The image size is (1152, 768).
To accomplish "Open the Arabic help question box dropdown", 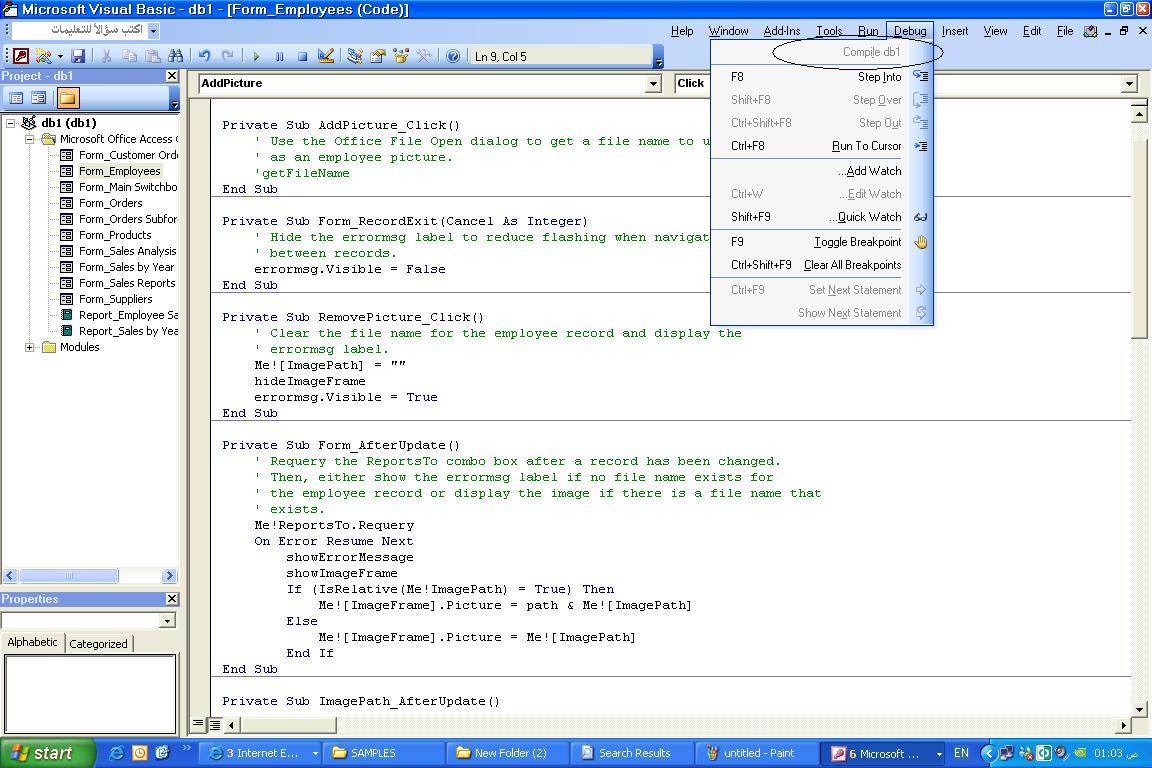I will tap(154, 31).
